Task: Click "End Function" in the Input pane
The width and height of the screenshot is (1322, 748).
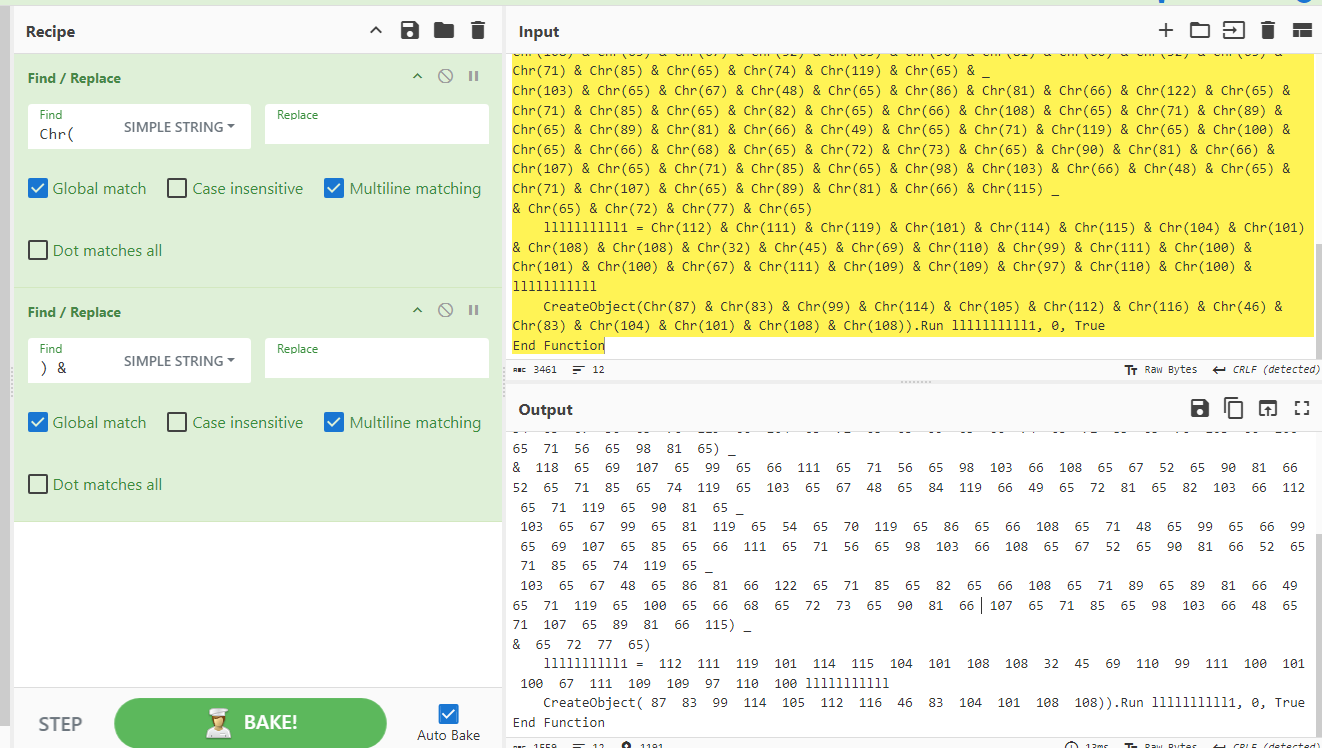Action: [559, 345]
